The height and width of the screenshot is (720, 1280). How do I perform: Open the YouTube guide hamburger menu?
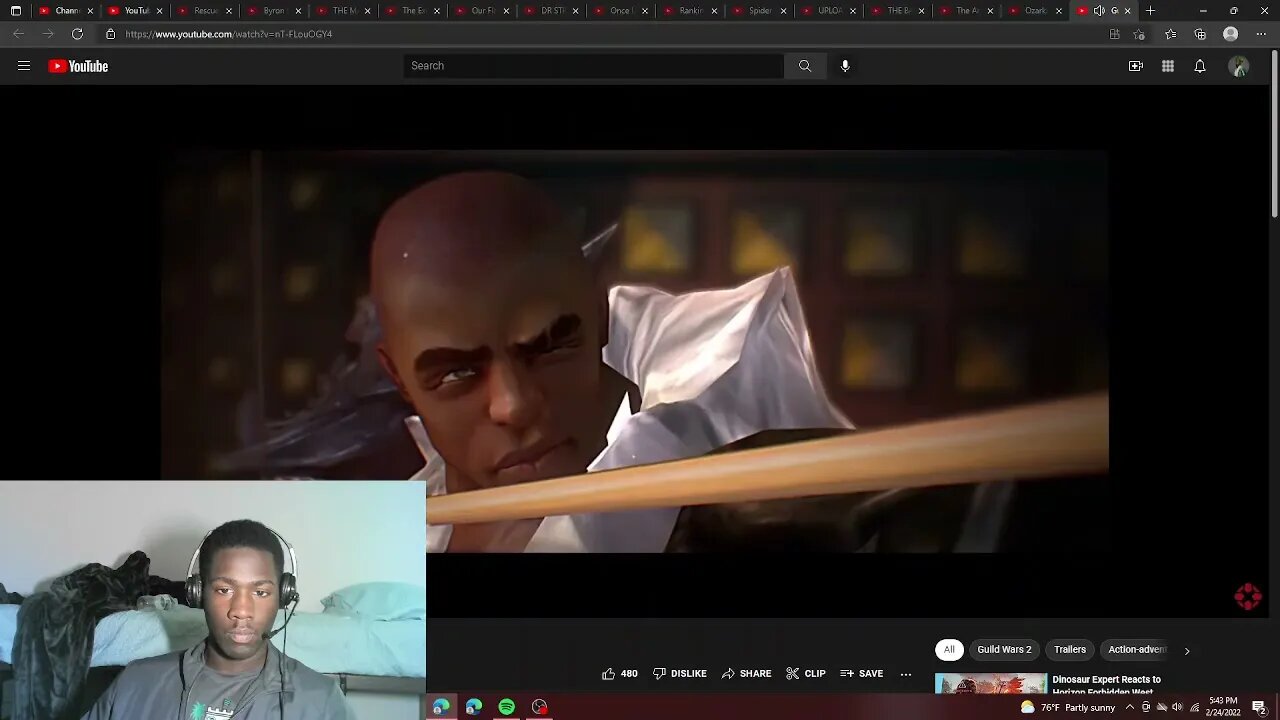click(x=24, y=66)
